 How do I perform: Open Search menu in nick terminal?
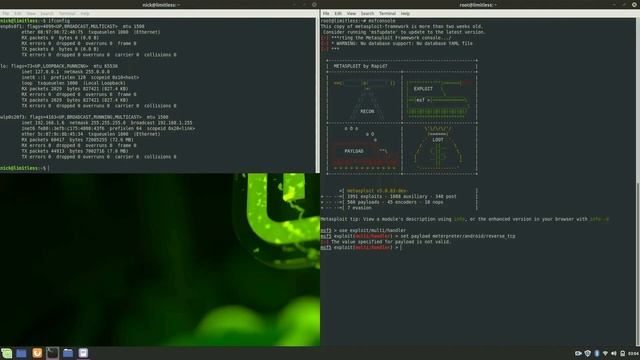click(x=47, y=13)
